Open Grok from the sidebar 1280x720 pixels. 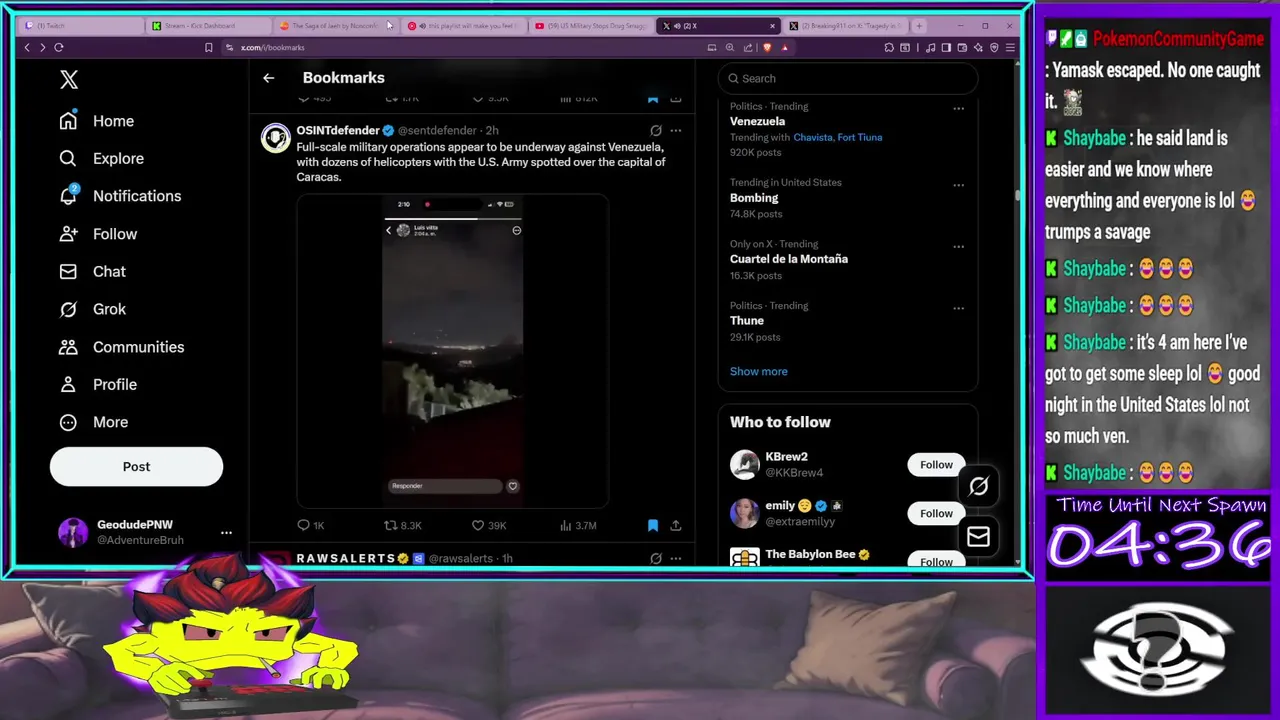coord(92,309)
